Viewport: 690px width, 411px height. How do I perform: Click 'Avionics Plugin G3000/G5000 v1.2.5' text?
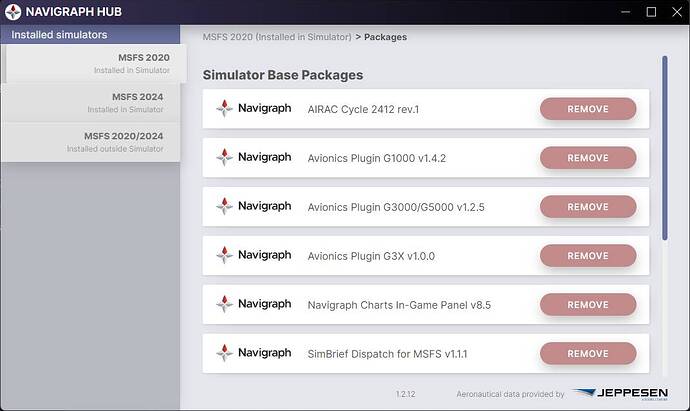pyautogui.click(x=396, y=207)
